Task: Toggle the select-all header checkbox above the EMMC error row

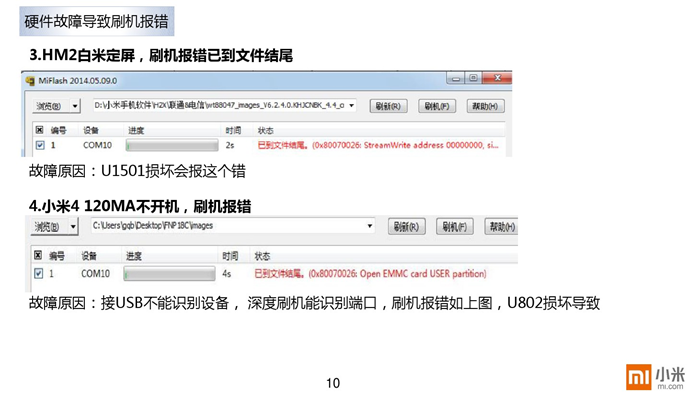Action: pyautogui.click(x=38, y=255)
